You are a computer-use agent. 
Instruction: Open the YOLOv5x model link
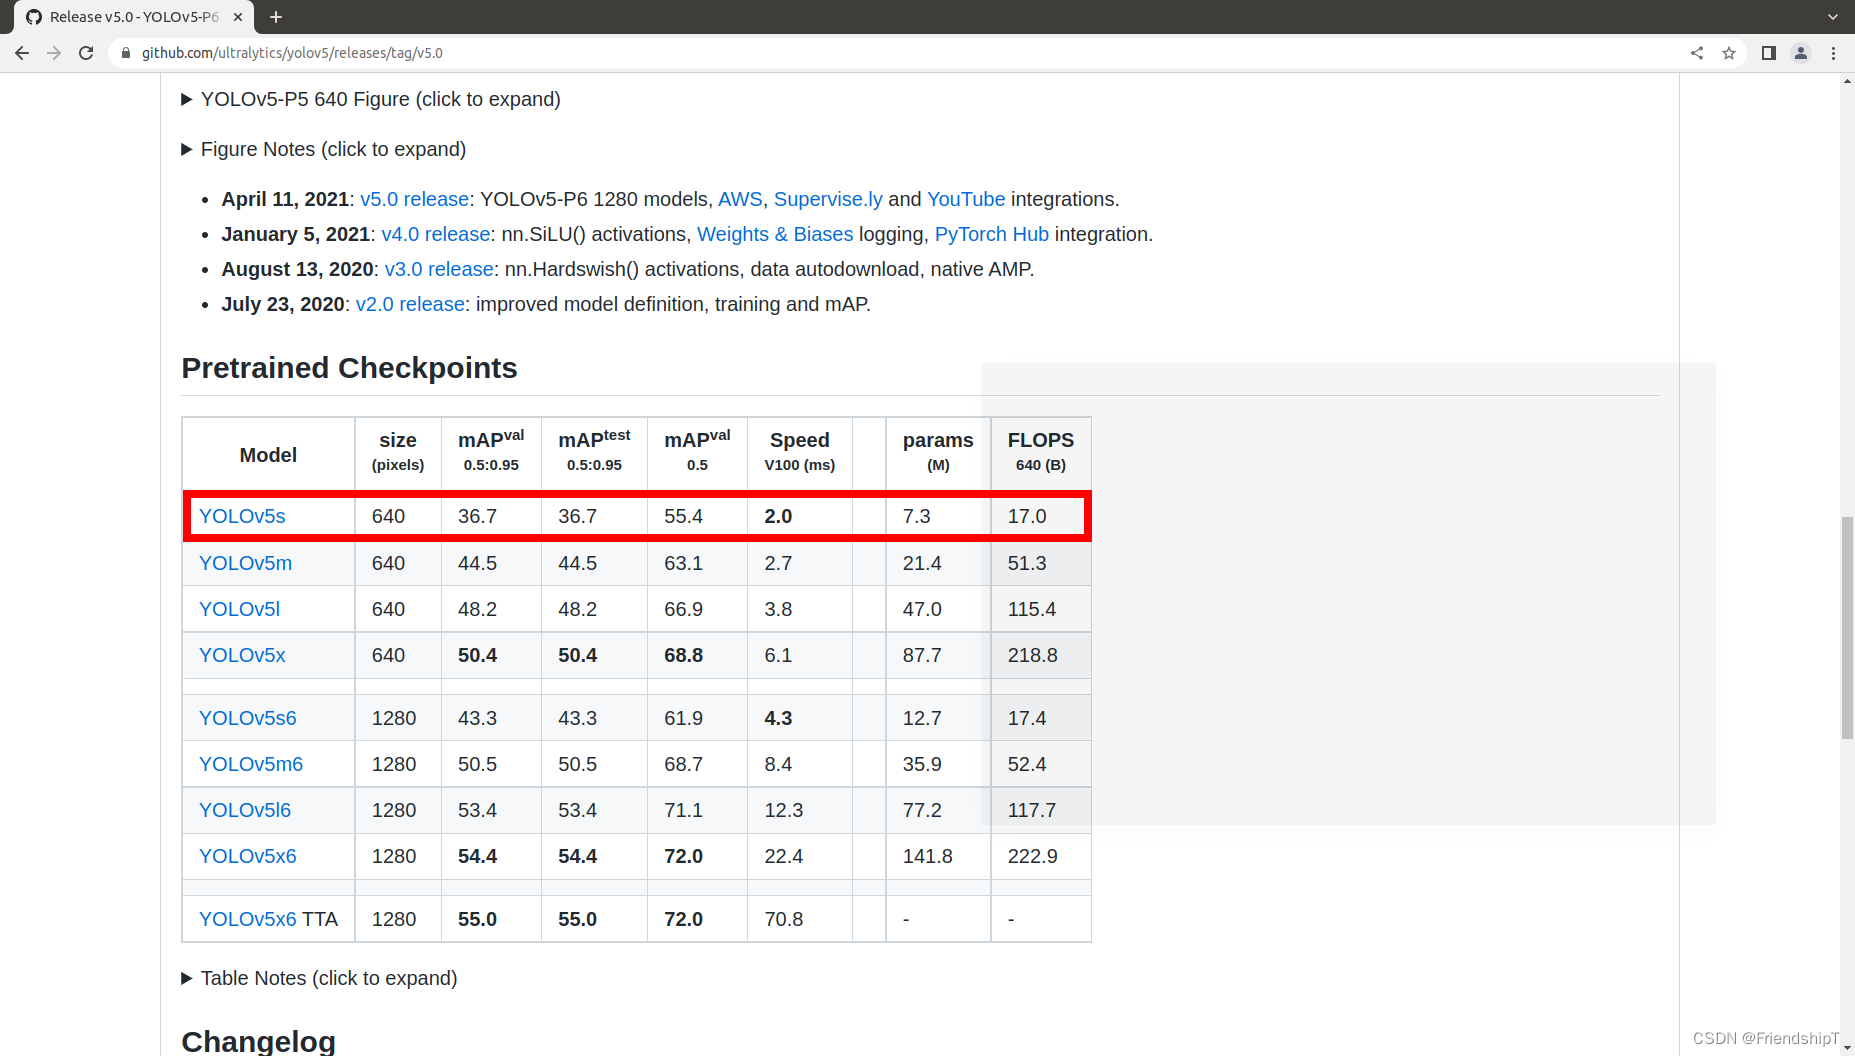pyautogui.click(x=242, y=655)
